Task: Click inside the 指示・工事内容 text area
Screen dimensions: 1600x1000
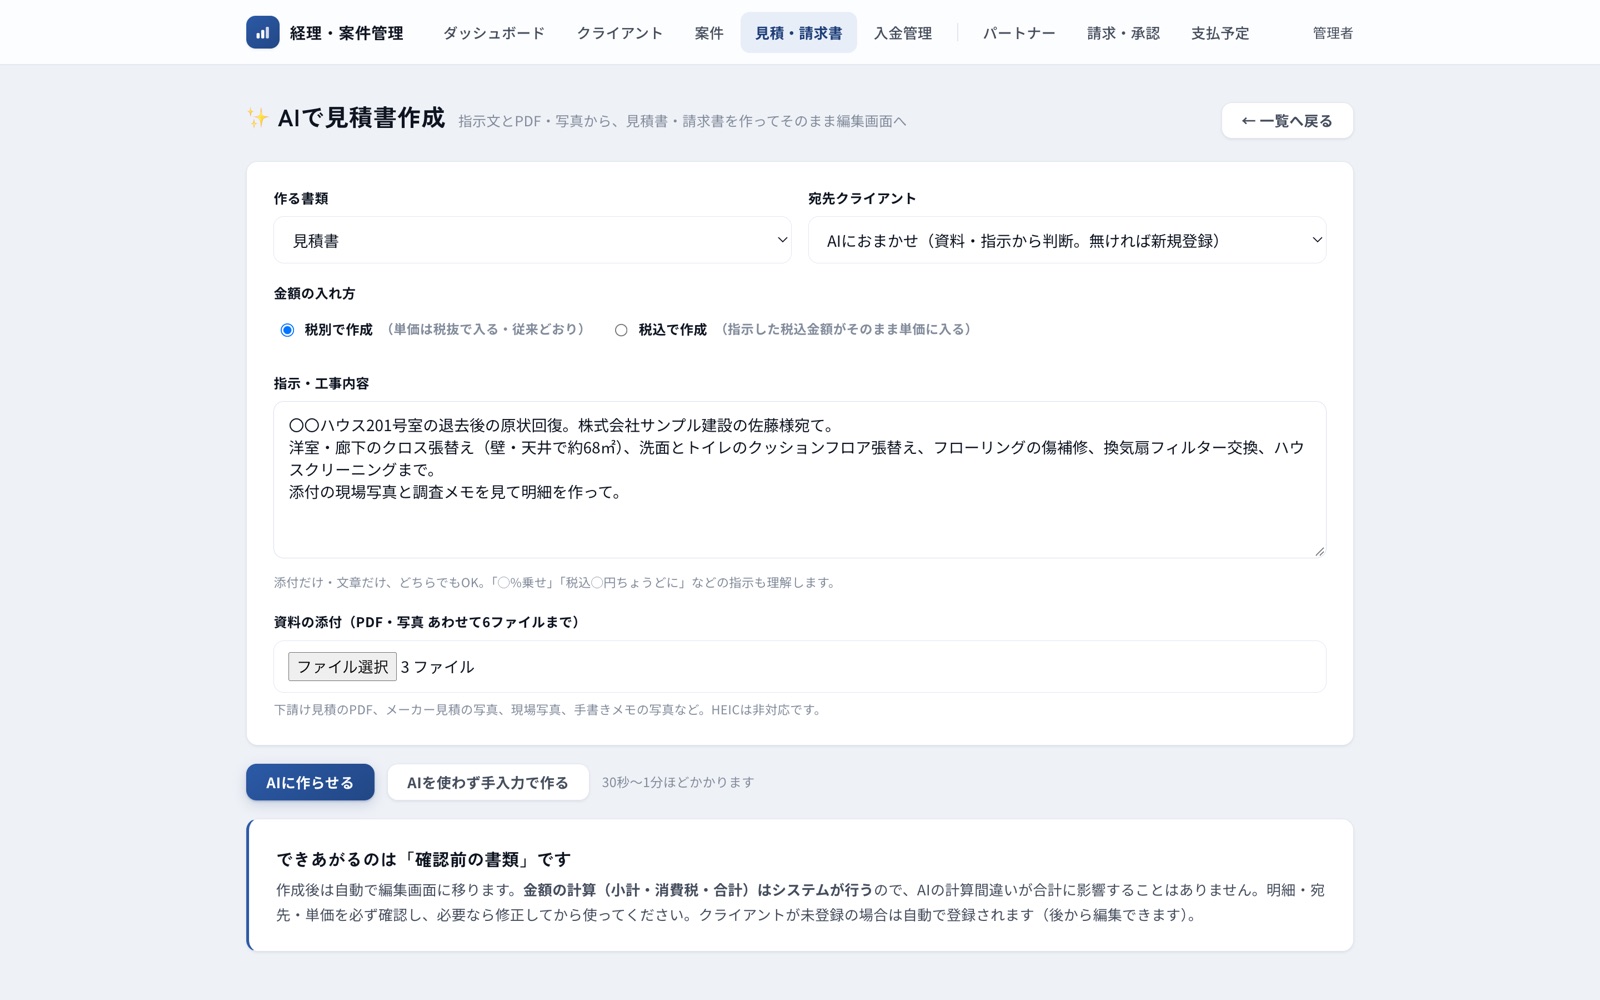Action: [x=800, y=480]
